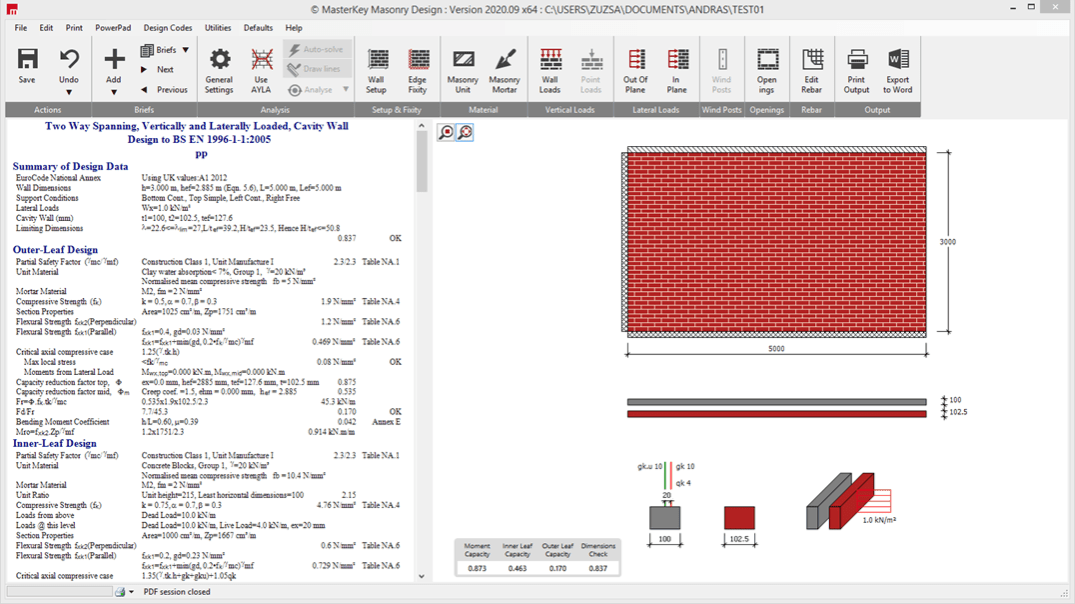Click the Outer-Leaf Design heading

click(x=55, y=250)
